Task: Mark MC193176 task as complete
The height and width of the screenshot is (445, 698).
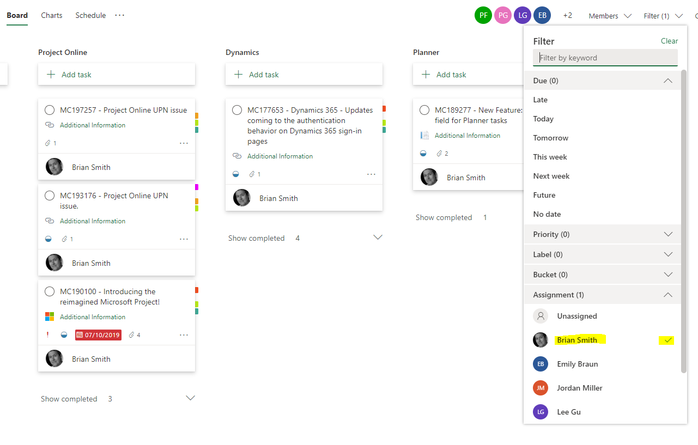Action: point(49,195)
